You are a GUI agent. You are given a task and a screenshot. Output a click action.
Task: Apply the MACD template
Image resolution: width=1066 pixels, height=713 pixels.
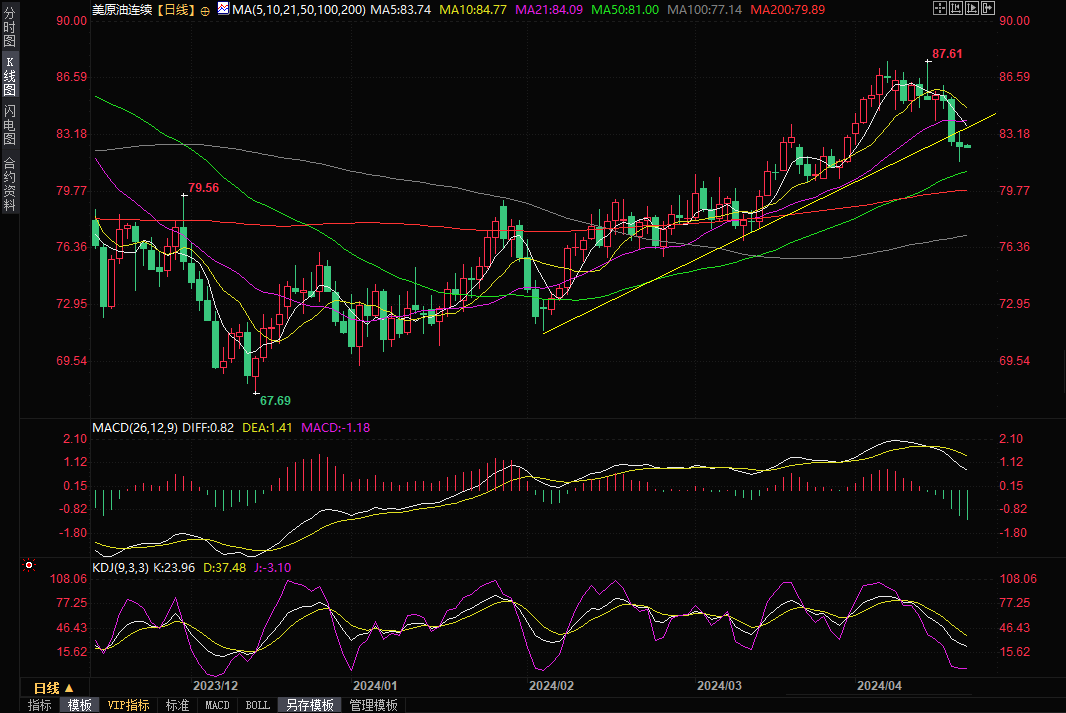point(217,705)
